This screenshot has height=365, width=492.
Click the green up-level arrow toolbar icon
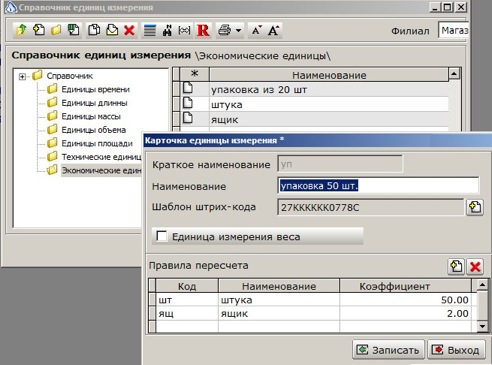pos(22,30)
